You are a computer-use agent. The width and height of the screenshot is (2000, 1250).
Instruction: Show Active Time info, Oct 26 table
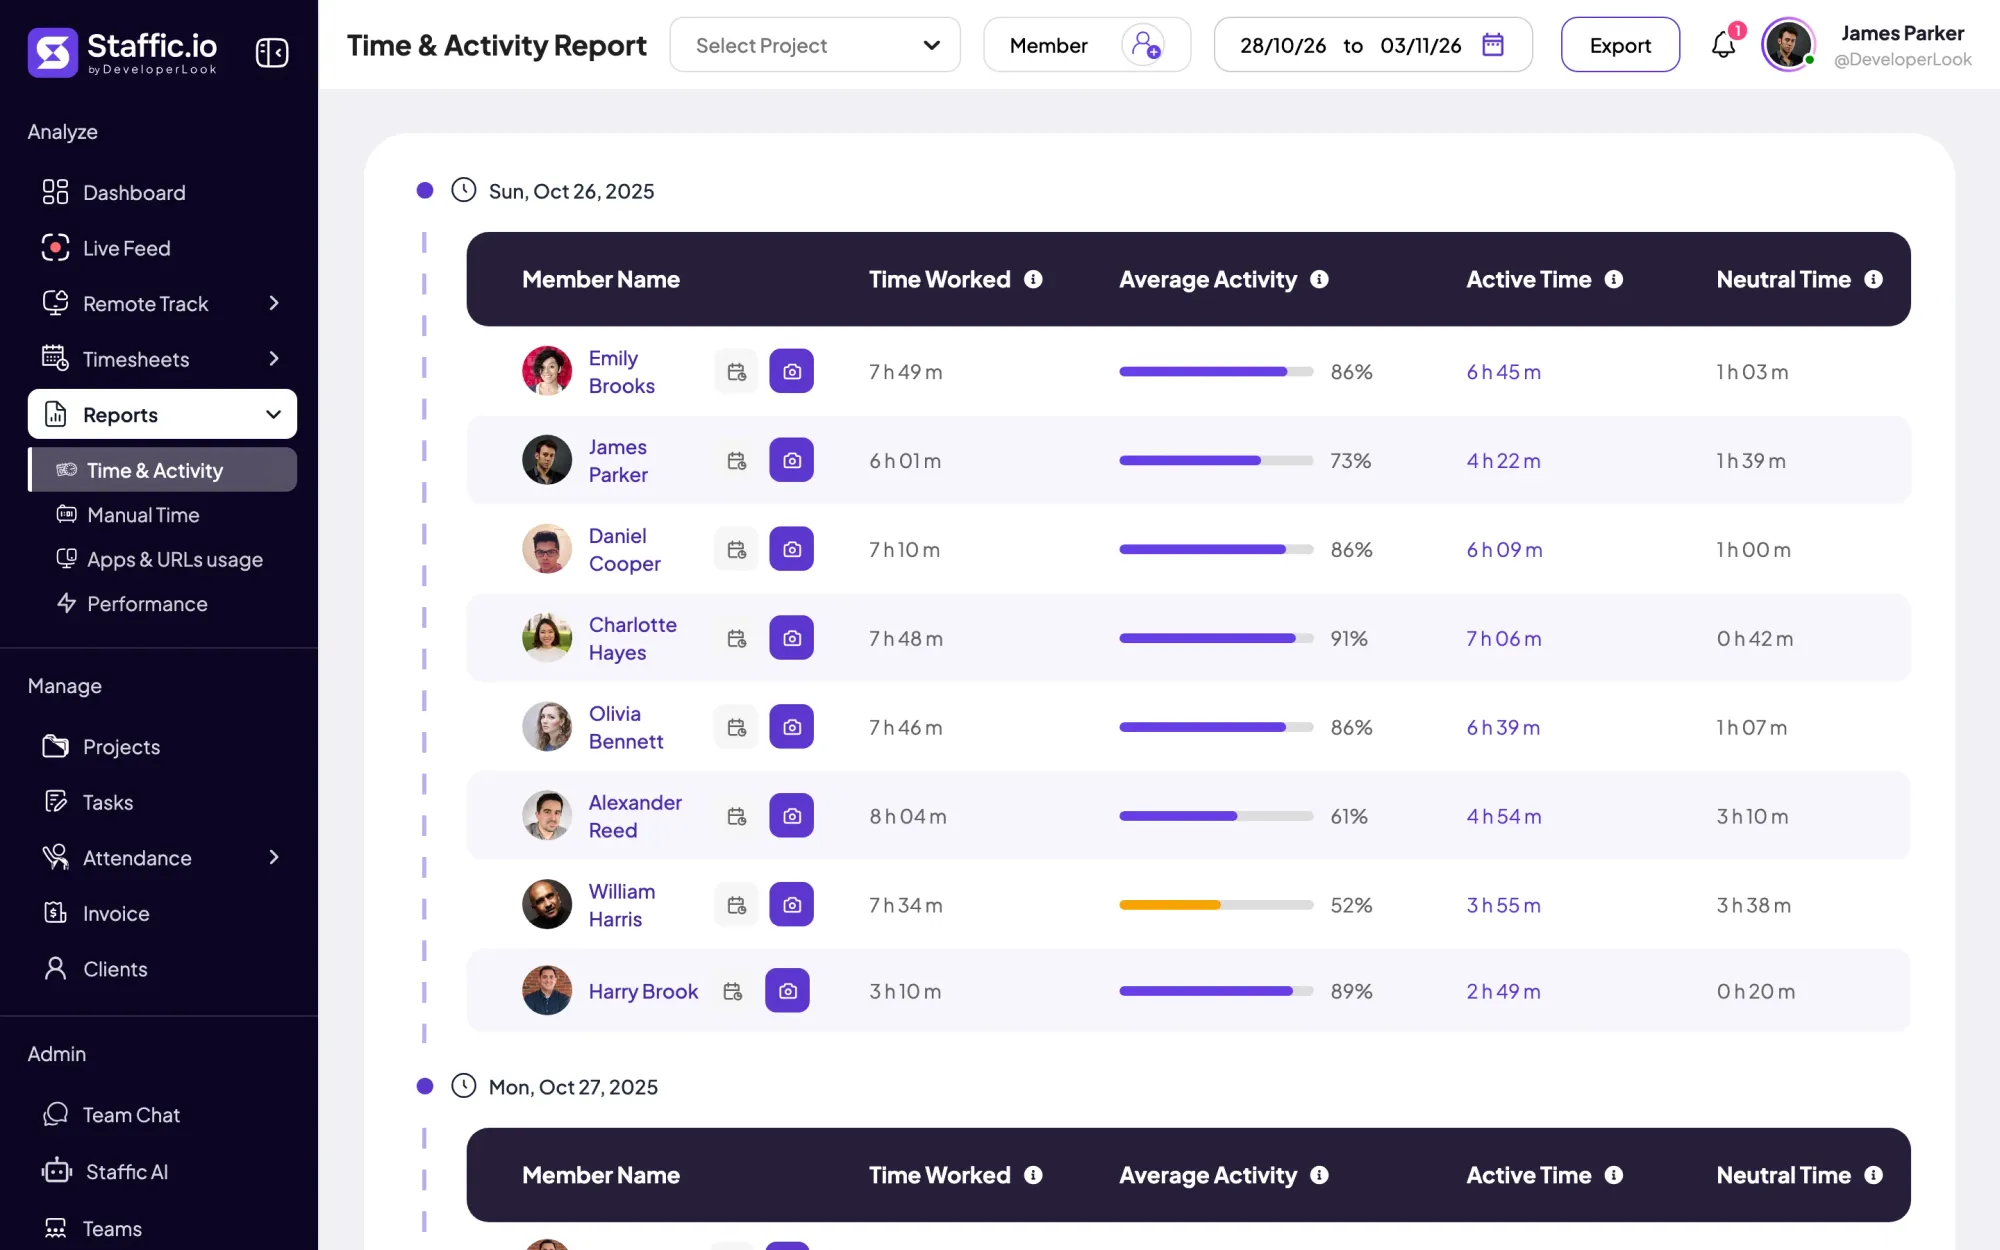[x=1614, y=279]
